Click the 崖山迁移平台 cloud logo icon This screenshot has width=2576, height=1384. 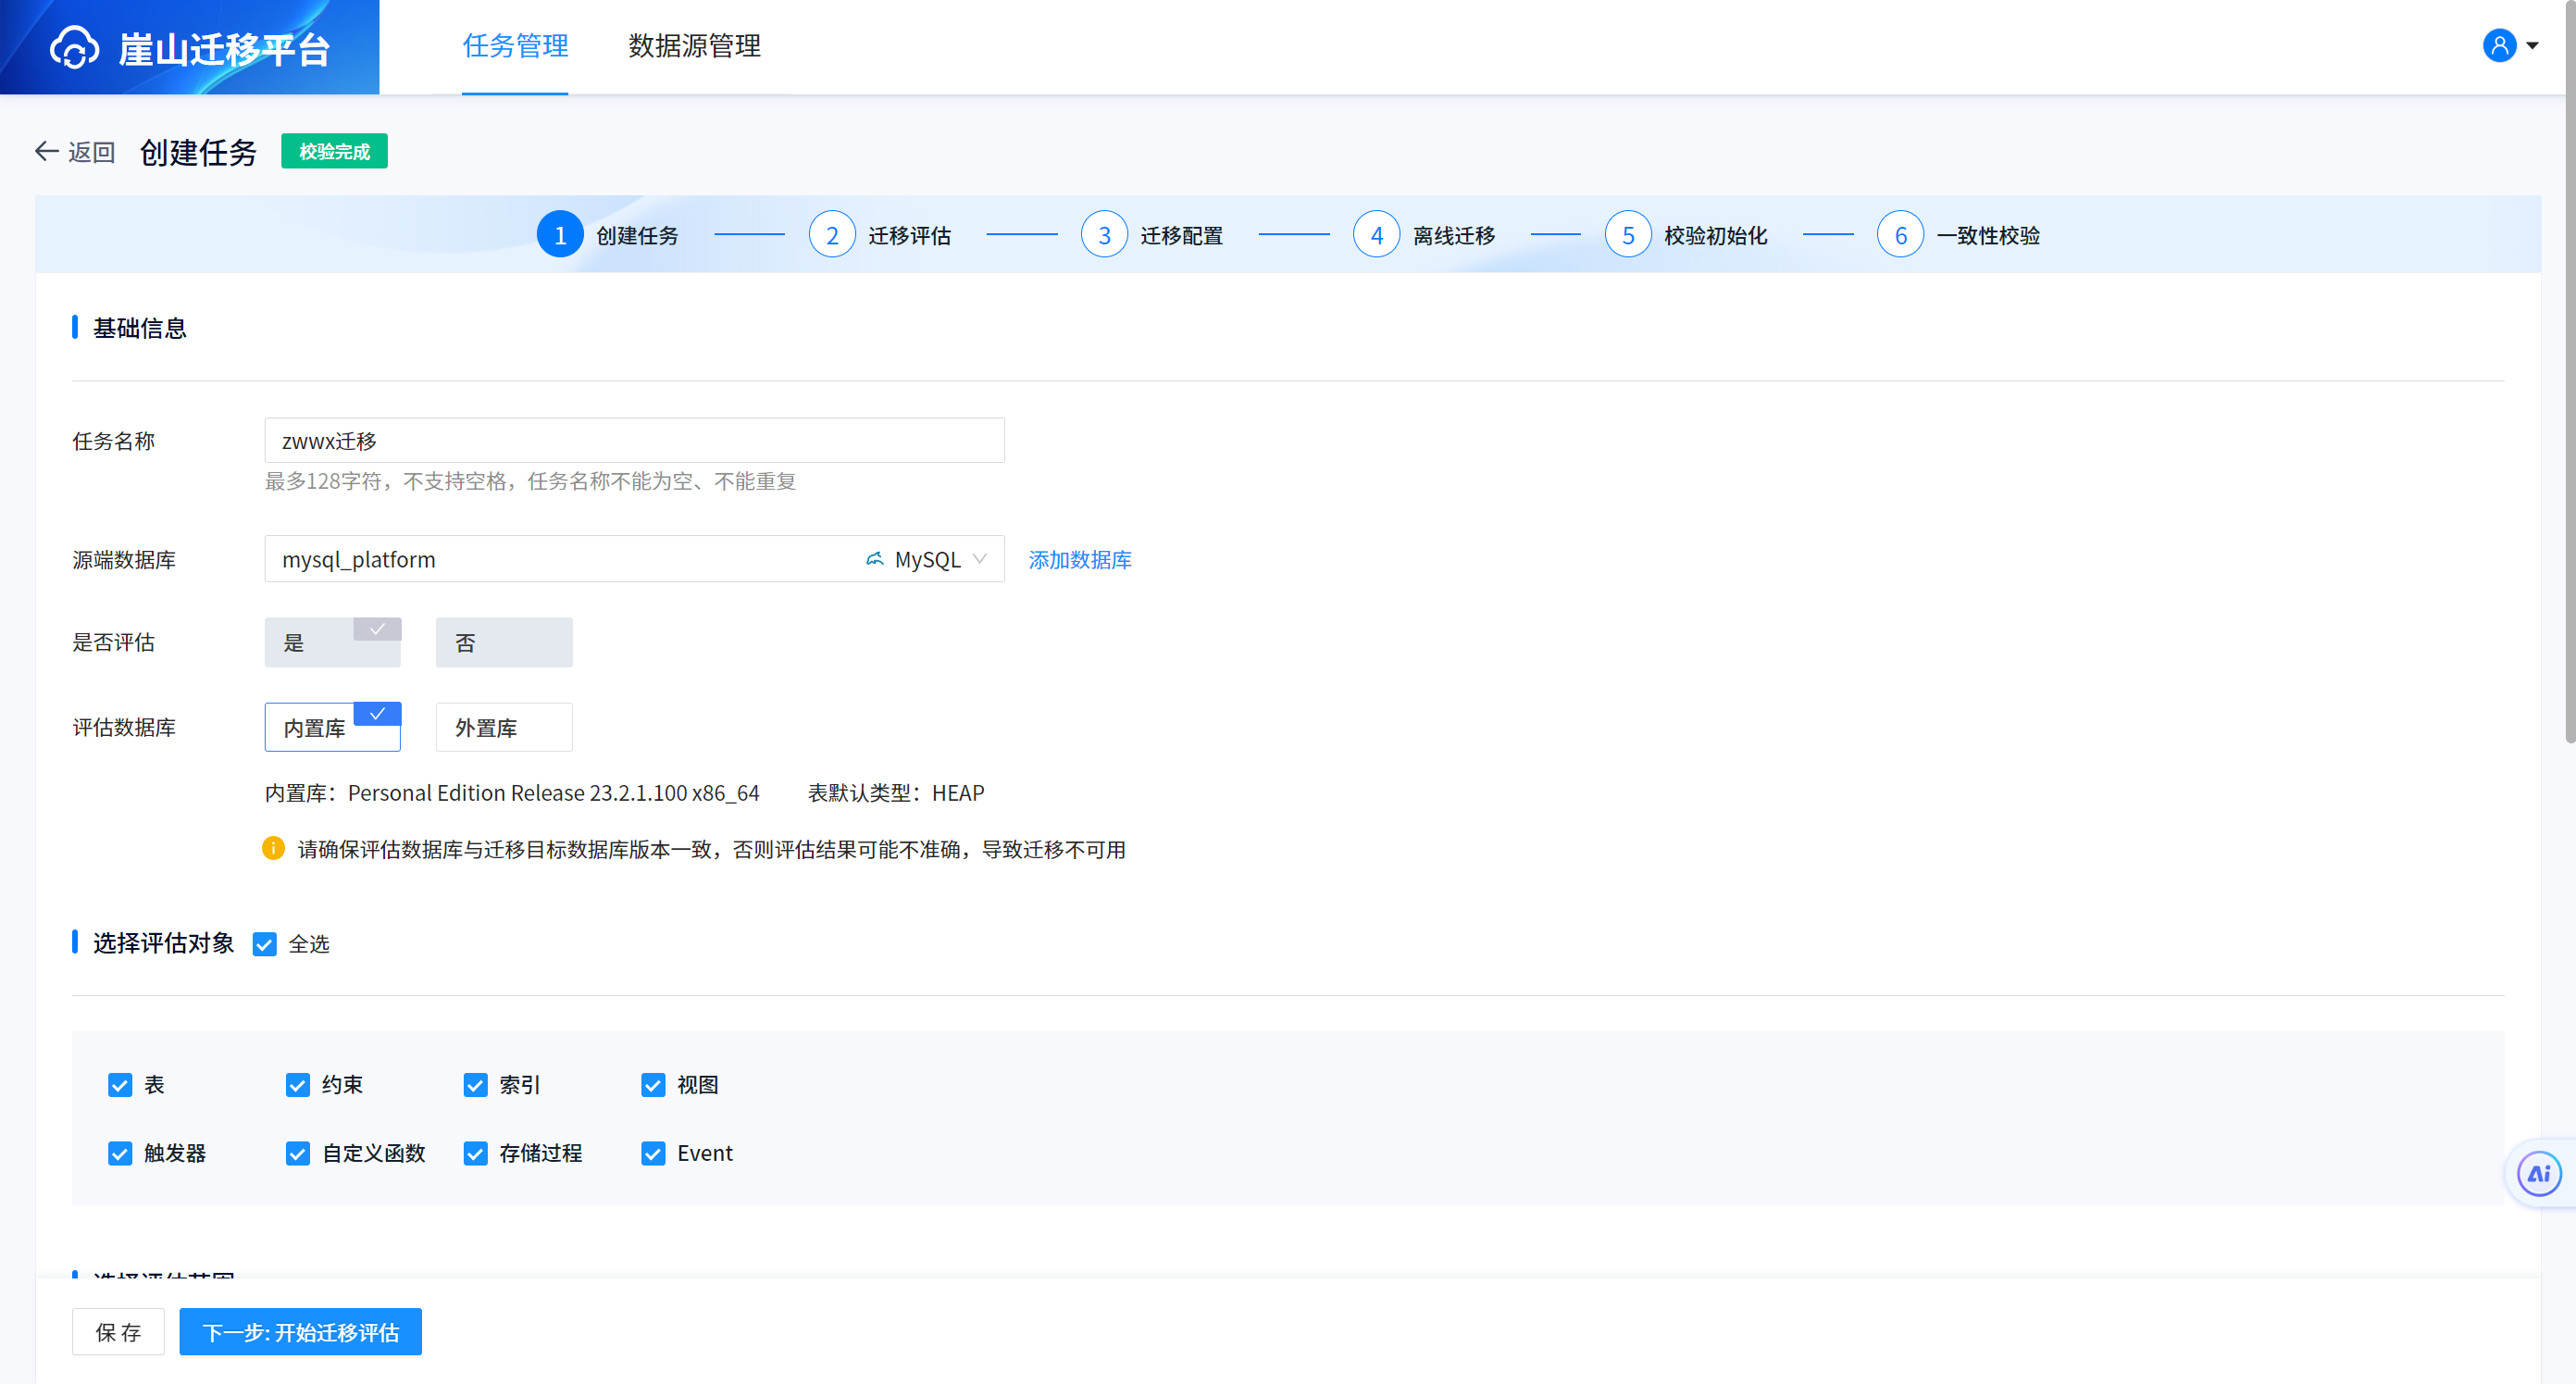point(75,47)
